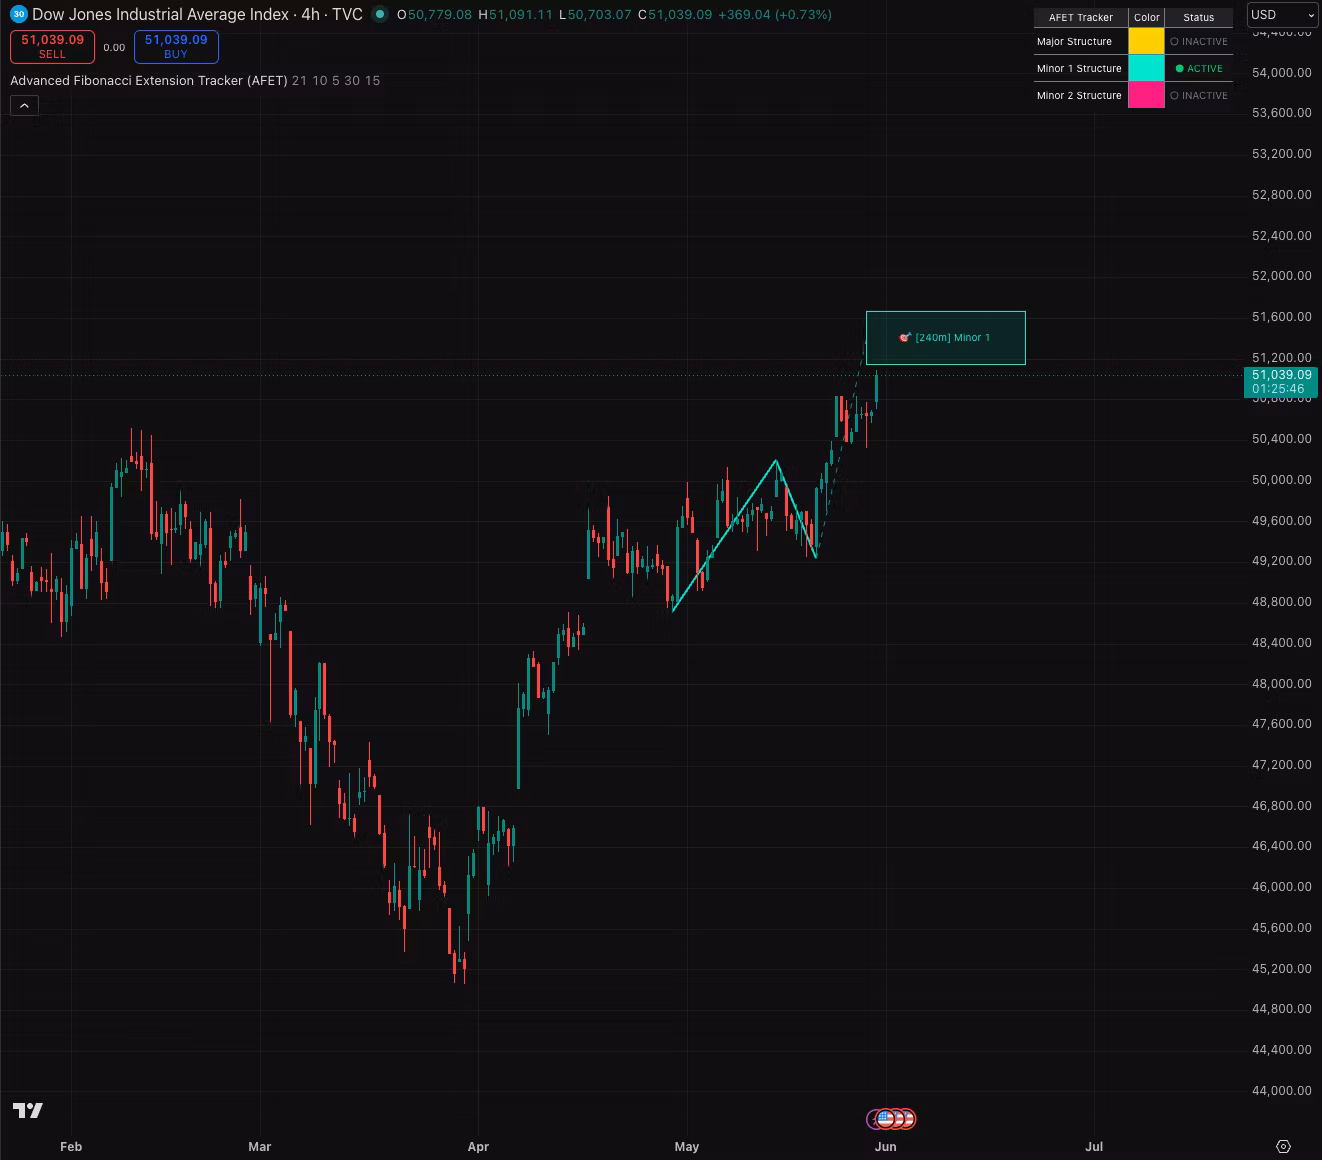Open the leftmost US flag economic event marker
This screenshot has height=1160, width=1322.
(x=885, y=1119)
